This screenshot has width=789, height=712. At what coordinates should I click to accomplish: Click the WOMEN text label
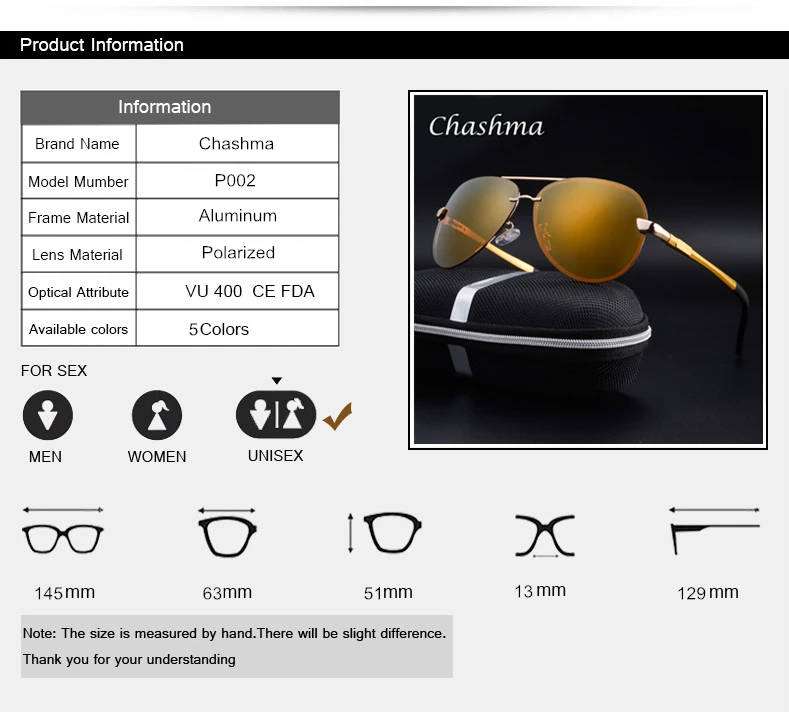pos(157,457)
